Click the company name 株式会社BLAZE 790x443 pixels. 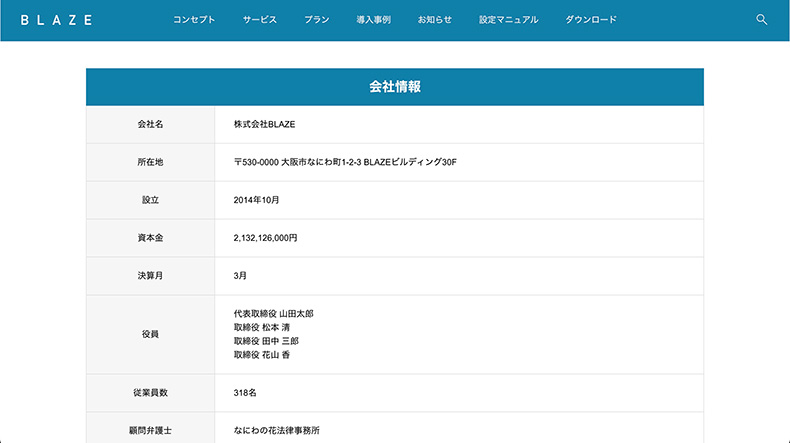264,125
